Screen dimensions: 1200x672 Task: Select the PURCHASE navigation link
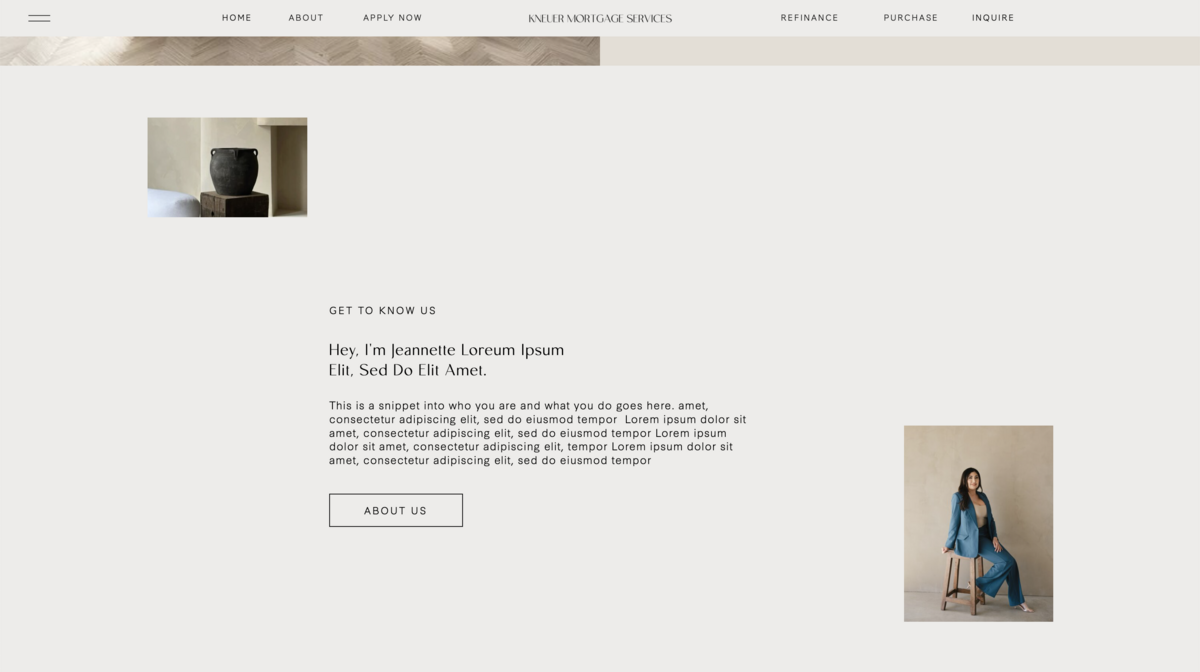(911, 18)
